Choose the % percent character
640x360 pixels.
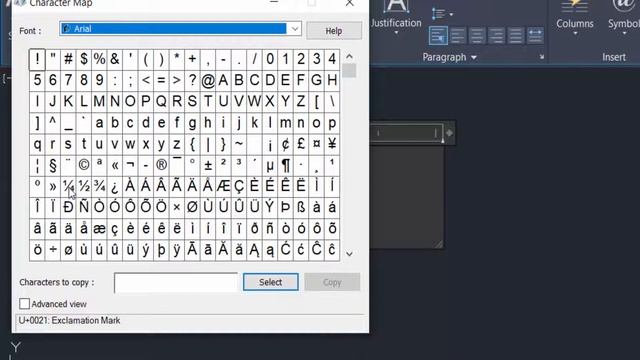(x=99, y=59)
